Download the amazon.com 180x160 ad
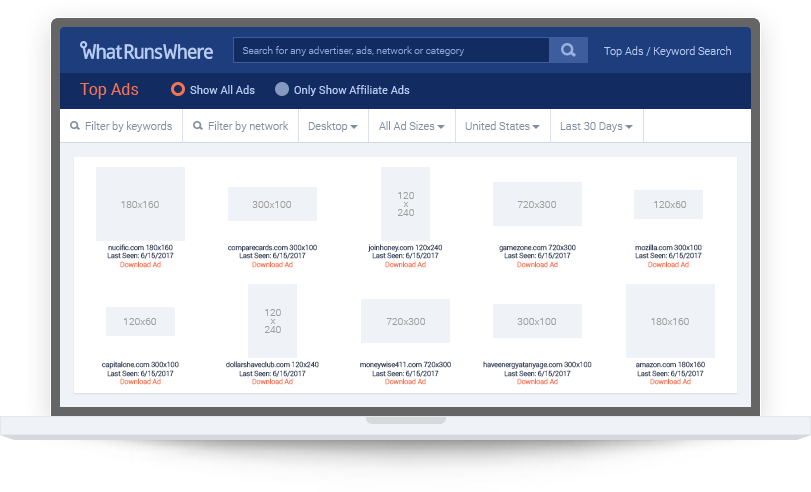Screen dimensions: 811x492 pos(669,381)
